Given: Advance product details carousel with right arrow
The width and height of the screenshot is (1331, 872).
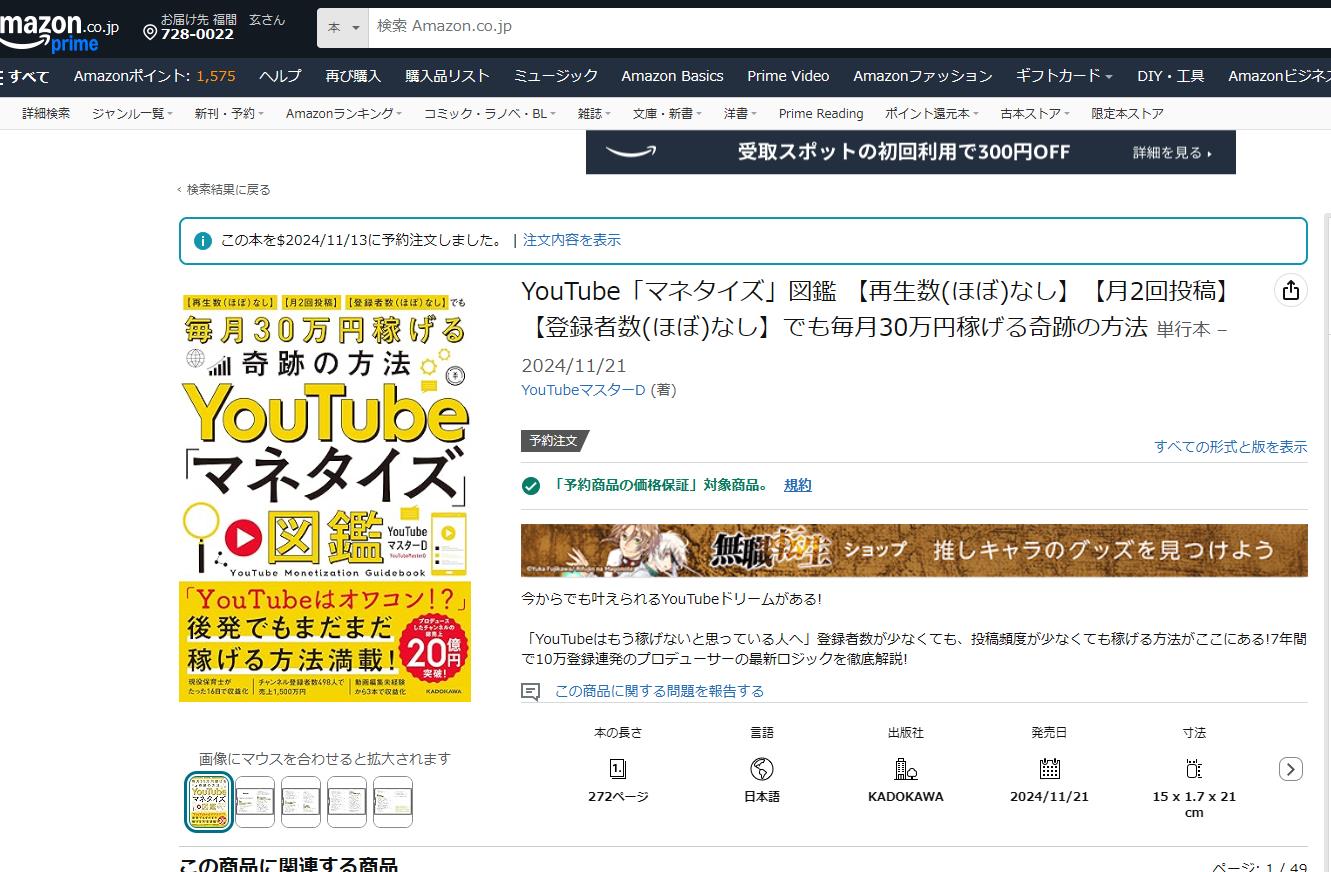Looking at the screenshot, I should [x=1291, y=769].
